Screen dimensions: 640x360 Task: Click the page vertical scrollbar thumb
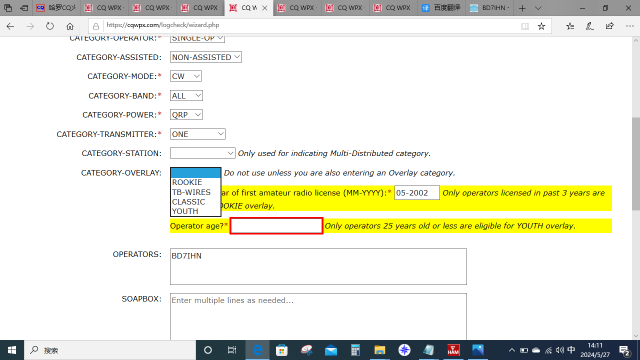pyautogui.click(x=636, y=164)
